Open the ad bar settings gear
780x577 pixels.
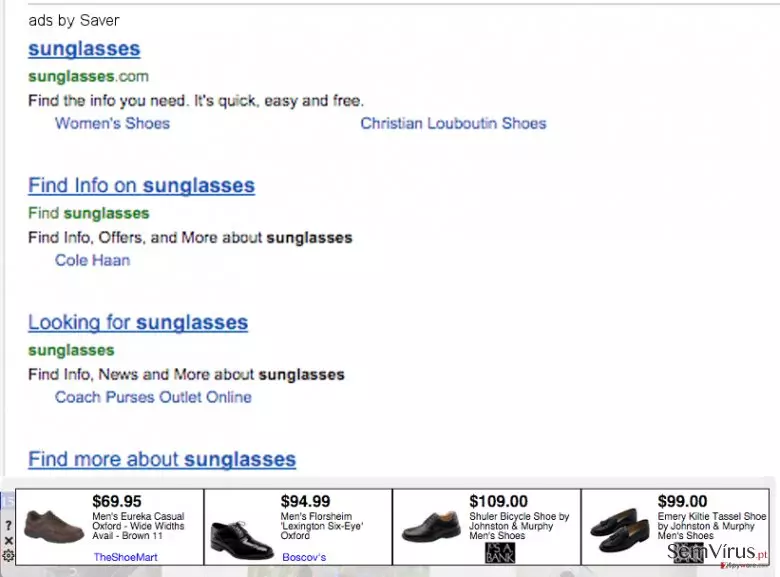pyautogui.click(x=8, y=555)
